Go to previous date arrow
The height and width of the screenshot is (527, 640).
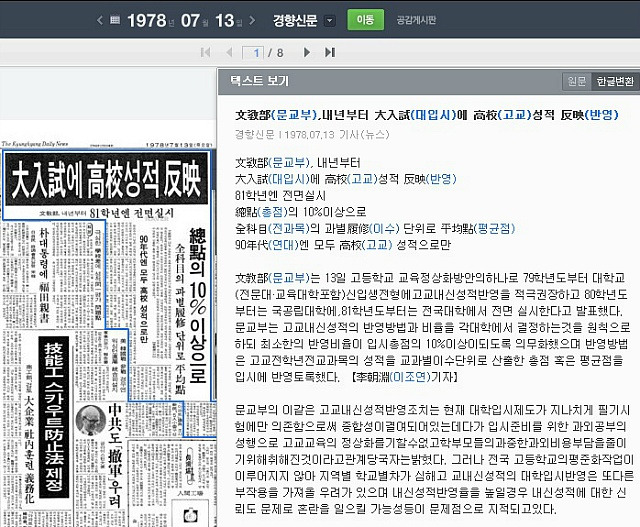coord(100,20)
